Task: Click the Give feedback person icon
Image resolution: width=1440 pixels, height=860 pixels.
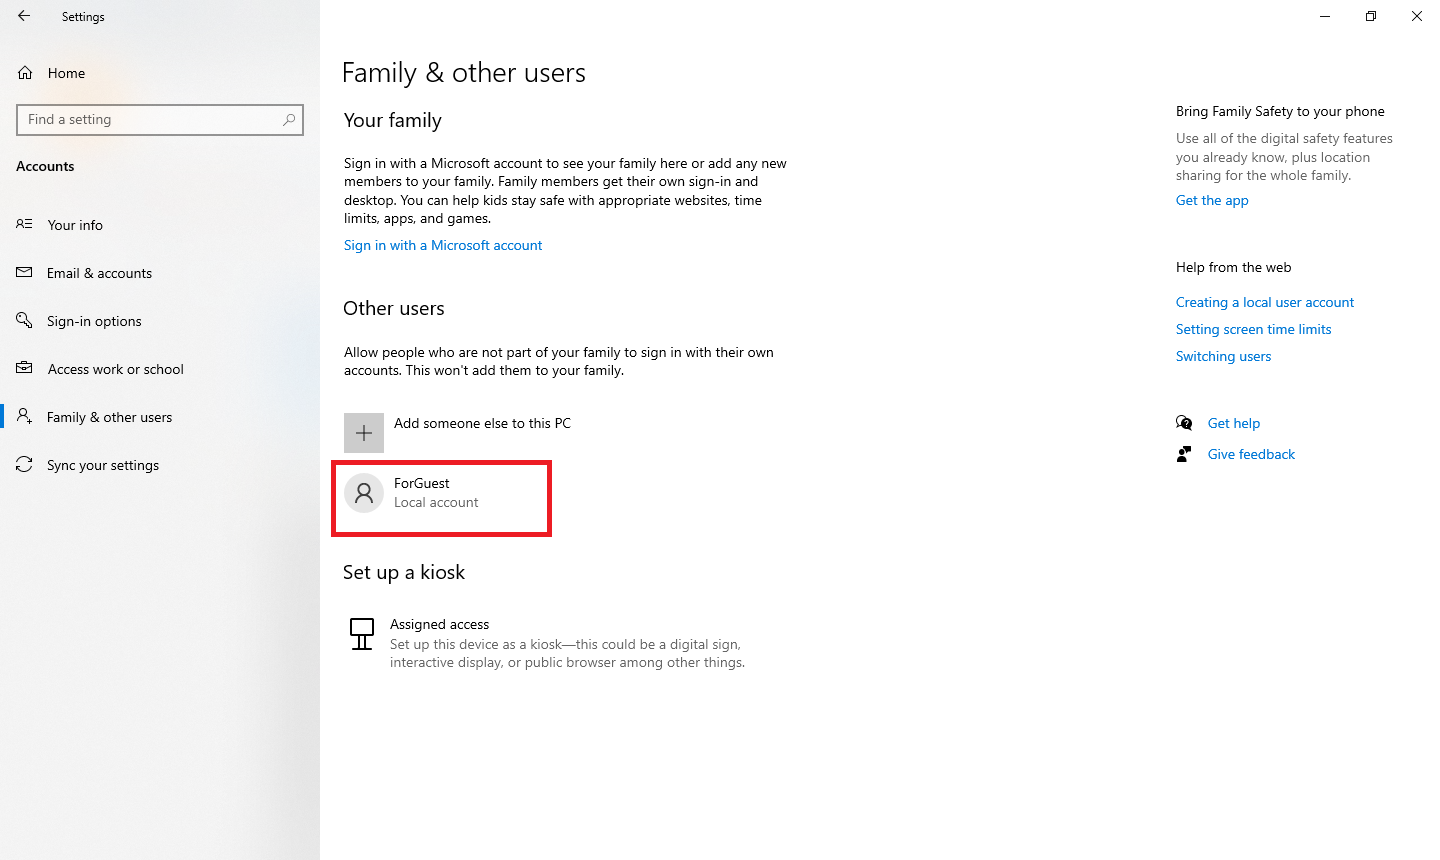Action: pyautogui.click(x=1184, y=454)
